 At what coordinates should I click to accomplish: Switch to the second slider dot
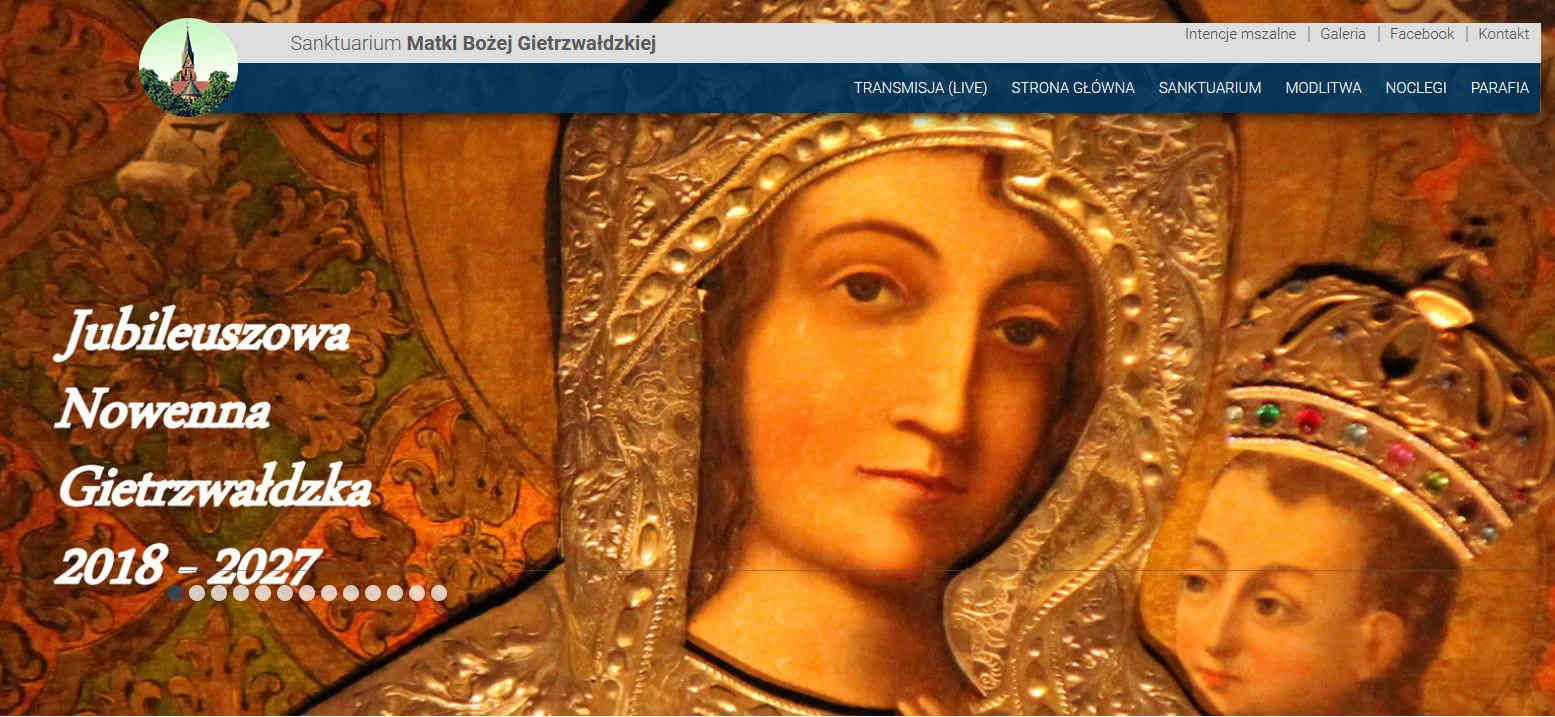coord(197,593)
